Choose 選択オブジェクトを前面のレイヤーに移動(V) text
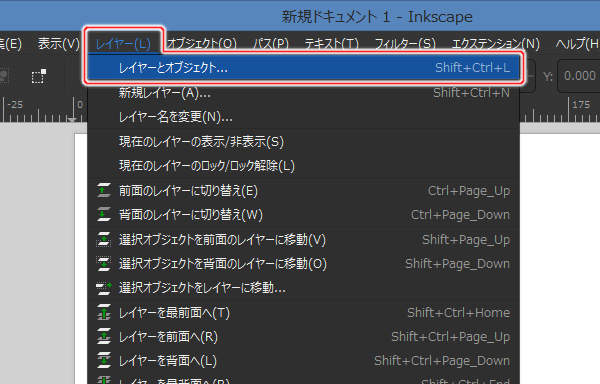 point(222,240)
